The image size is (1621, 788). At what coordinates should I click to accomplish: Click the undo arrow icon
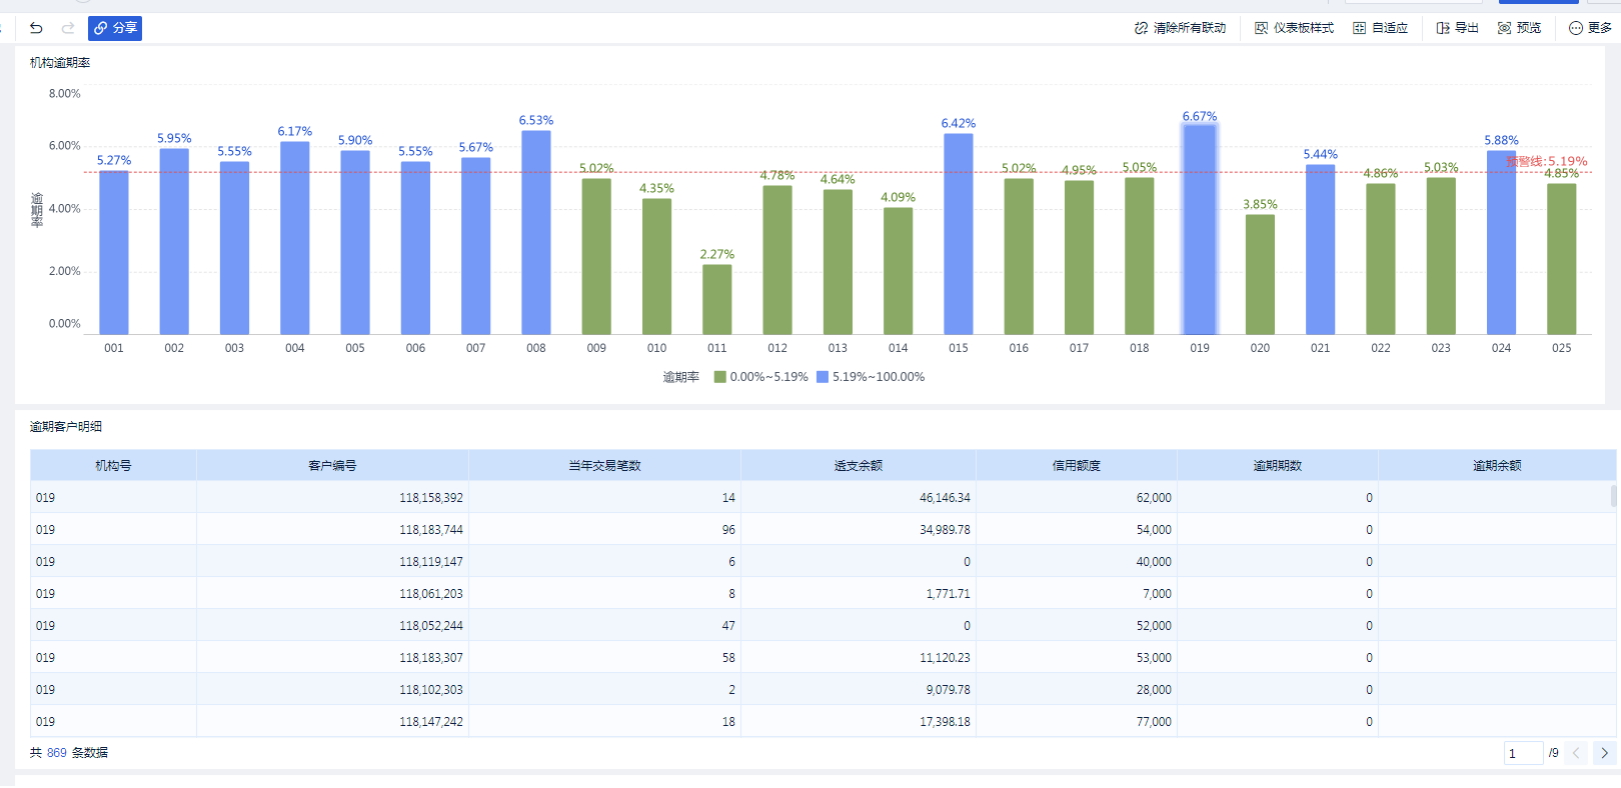[36, 28]
